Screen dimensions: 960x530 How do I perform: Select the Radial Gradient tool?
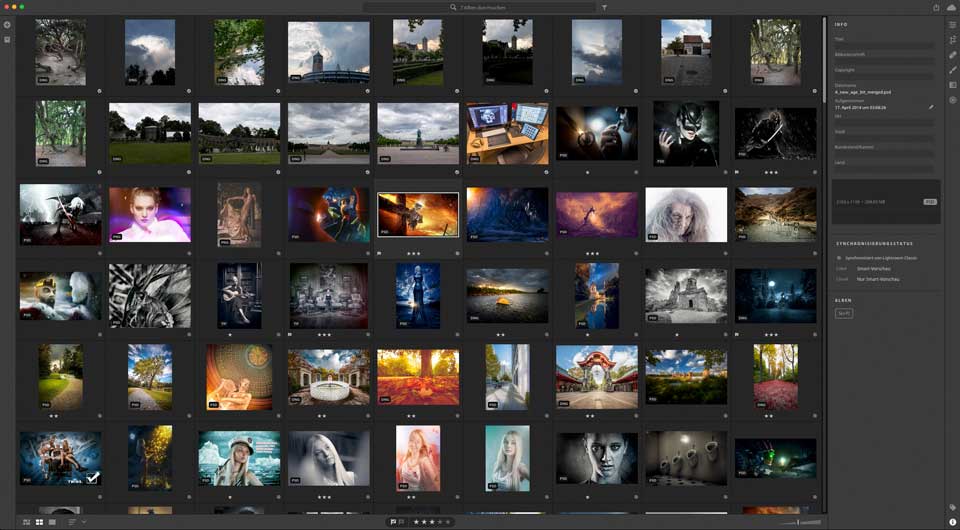pyautogui.click(x=952, y=100)
